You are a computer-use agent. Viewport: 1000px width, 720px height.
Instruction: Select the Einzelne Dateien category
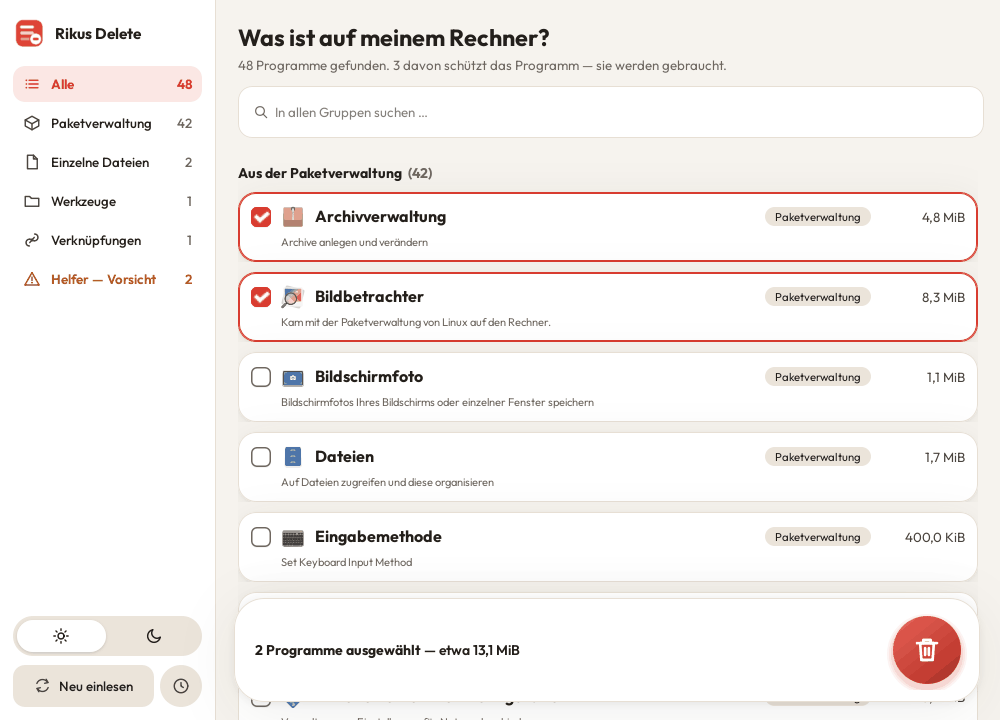point(107,162)
